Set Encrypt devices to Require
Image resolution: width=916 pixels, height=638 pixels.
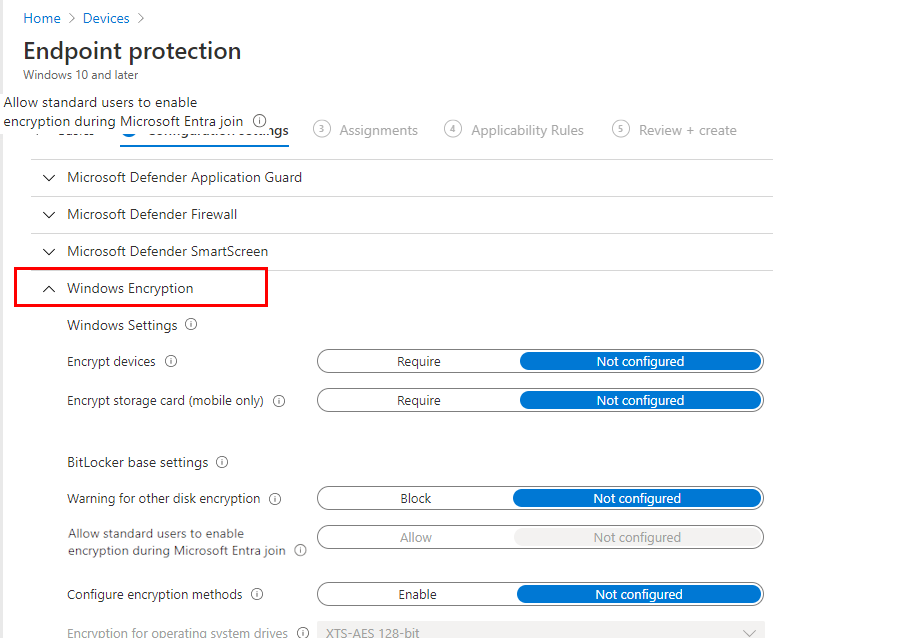[x=418, y=362]
